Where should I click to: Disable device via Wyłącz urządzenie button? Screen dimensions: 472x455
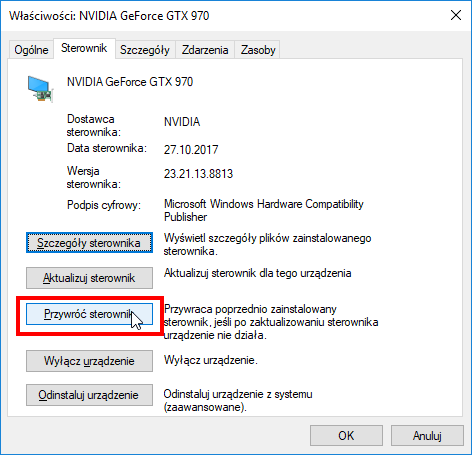89,361
